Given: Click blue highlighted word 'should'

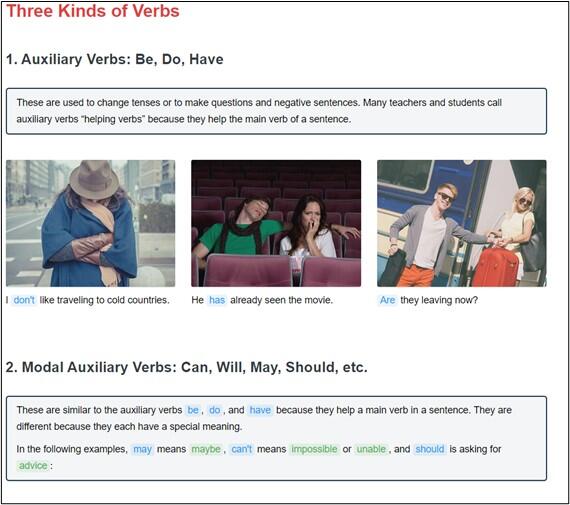Looking at the screenshot, I should tap(430, 449).
